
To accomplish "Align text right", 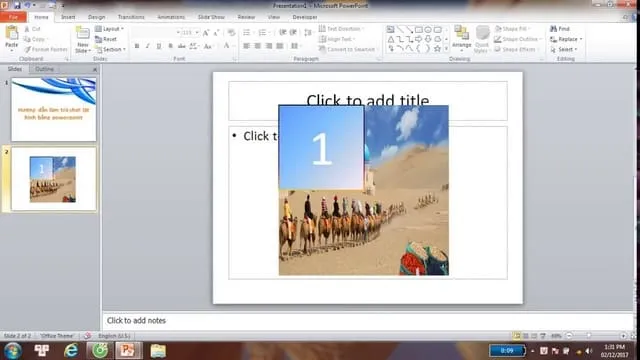I will (x=269, y=46).
